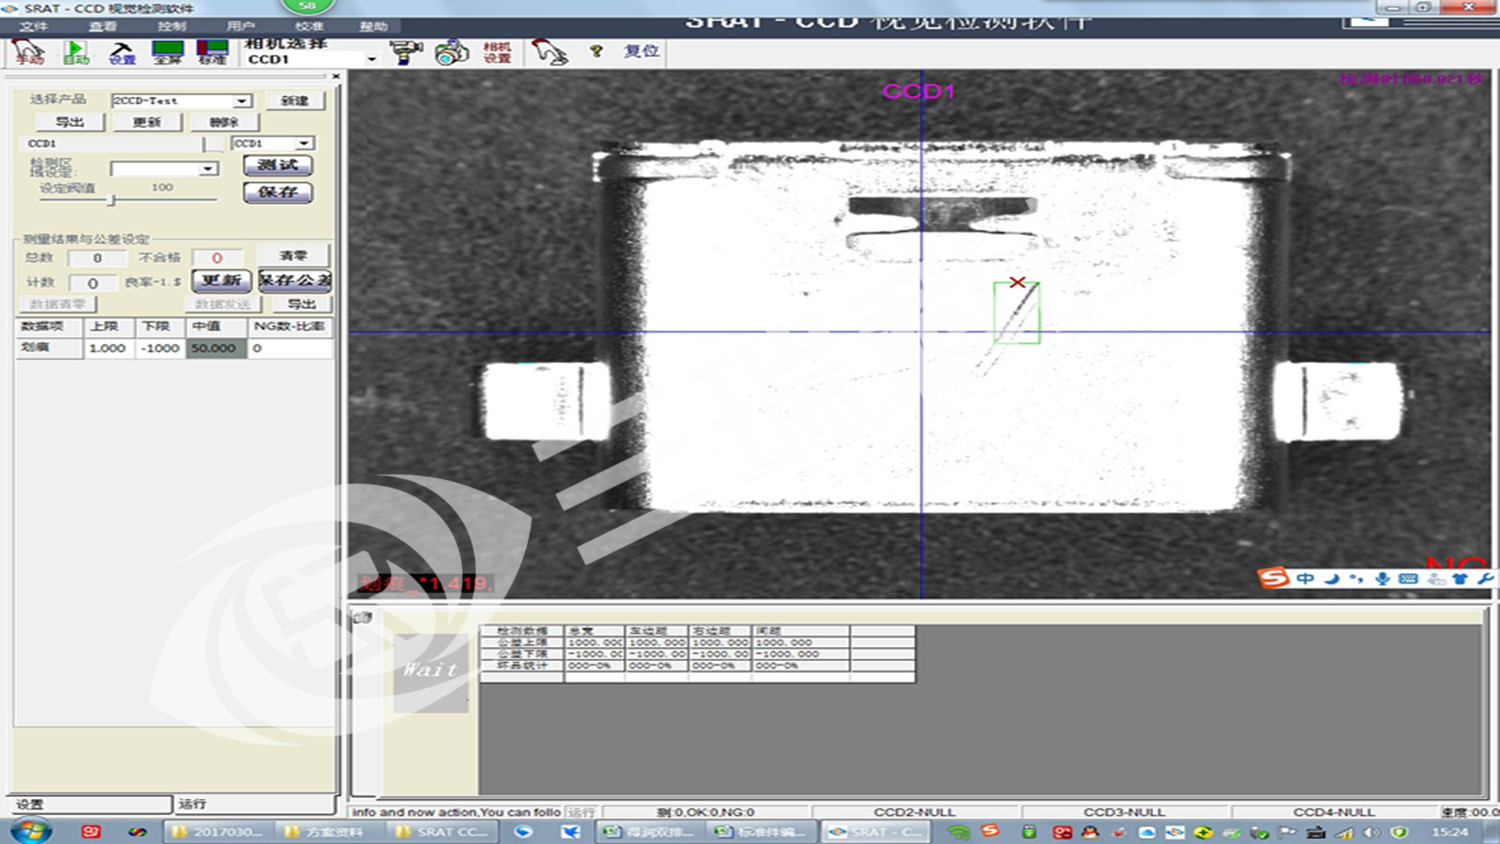The width and height of the screenshot is (1500, 844).
Task: Click lower limit cell -1000
Action: 160,348
